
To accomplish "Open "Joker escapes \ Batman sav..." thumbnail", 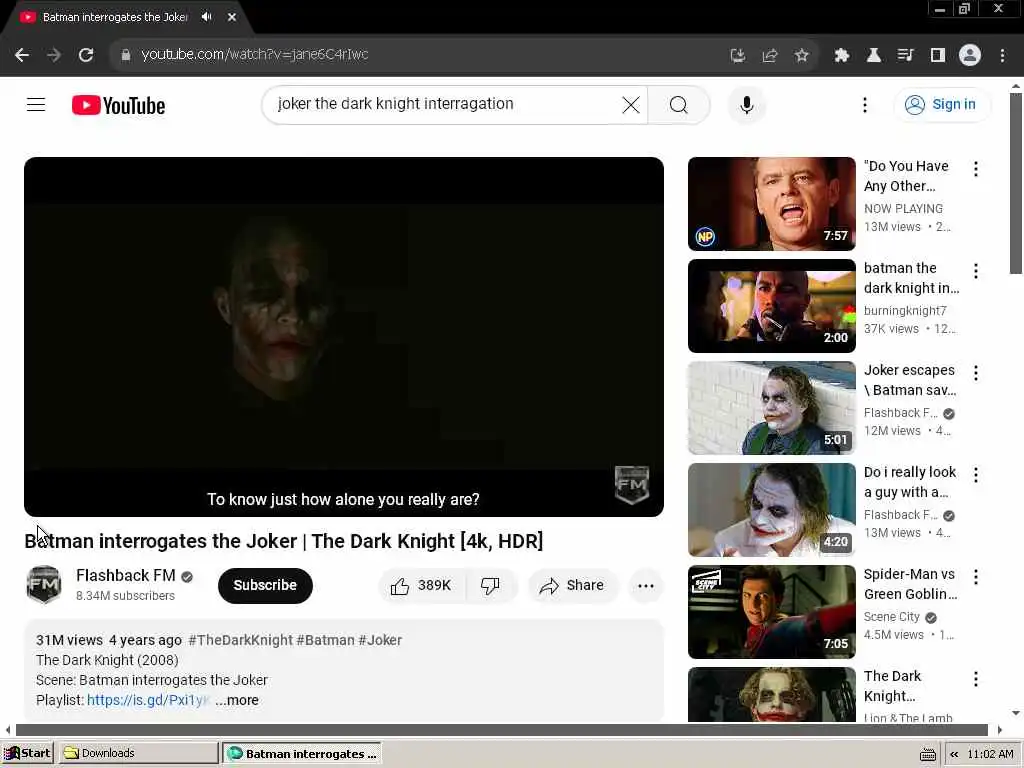I will tap(771, 408).
